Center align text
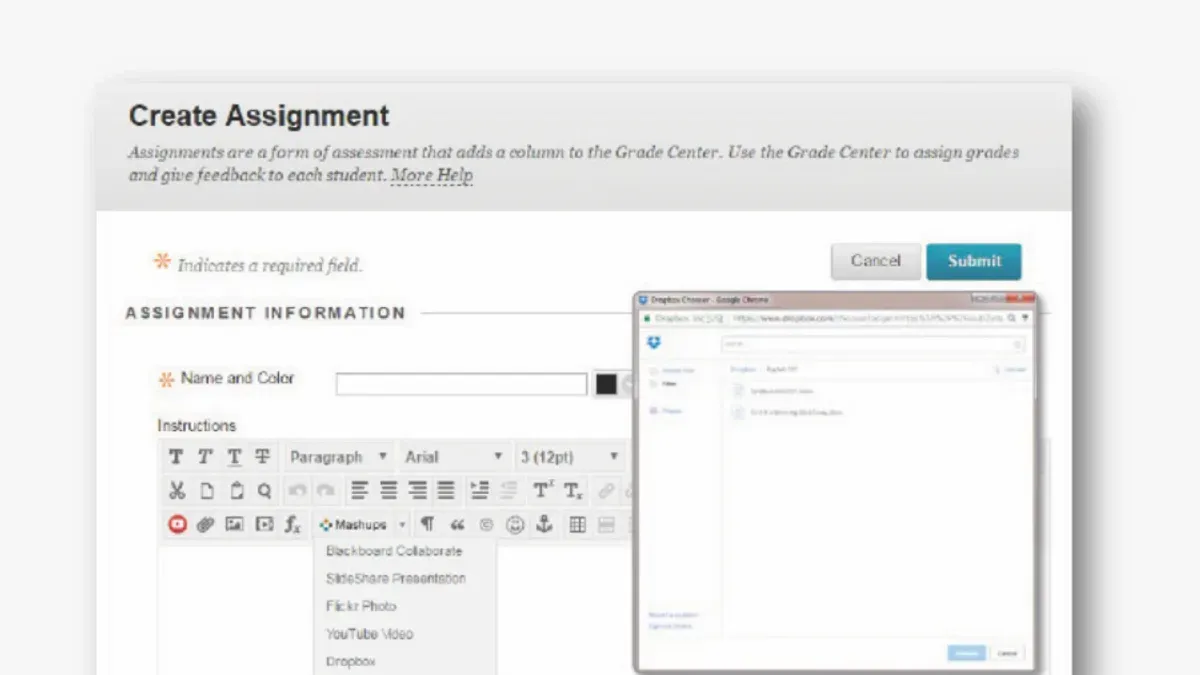 pos(388,491)
